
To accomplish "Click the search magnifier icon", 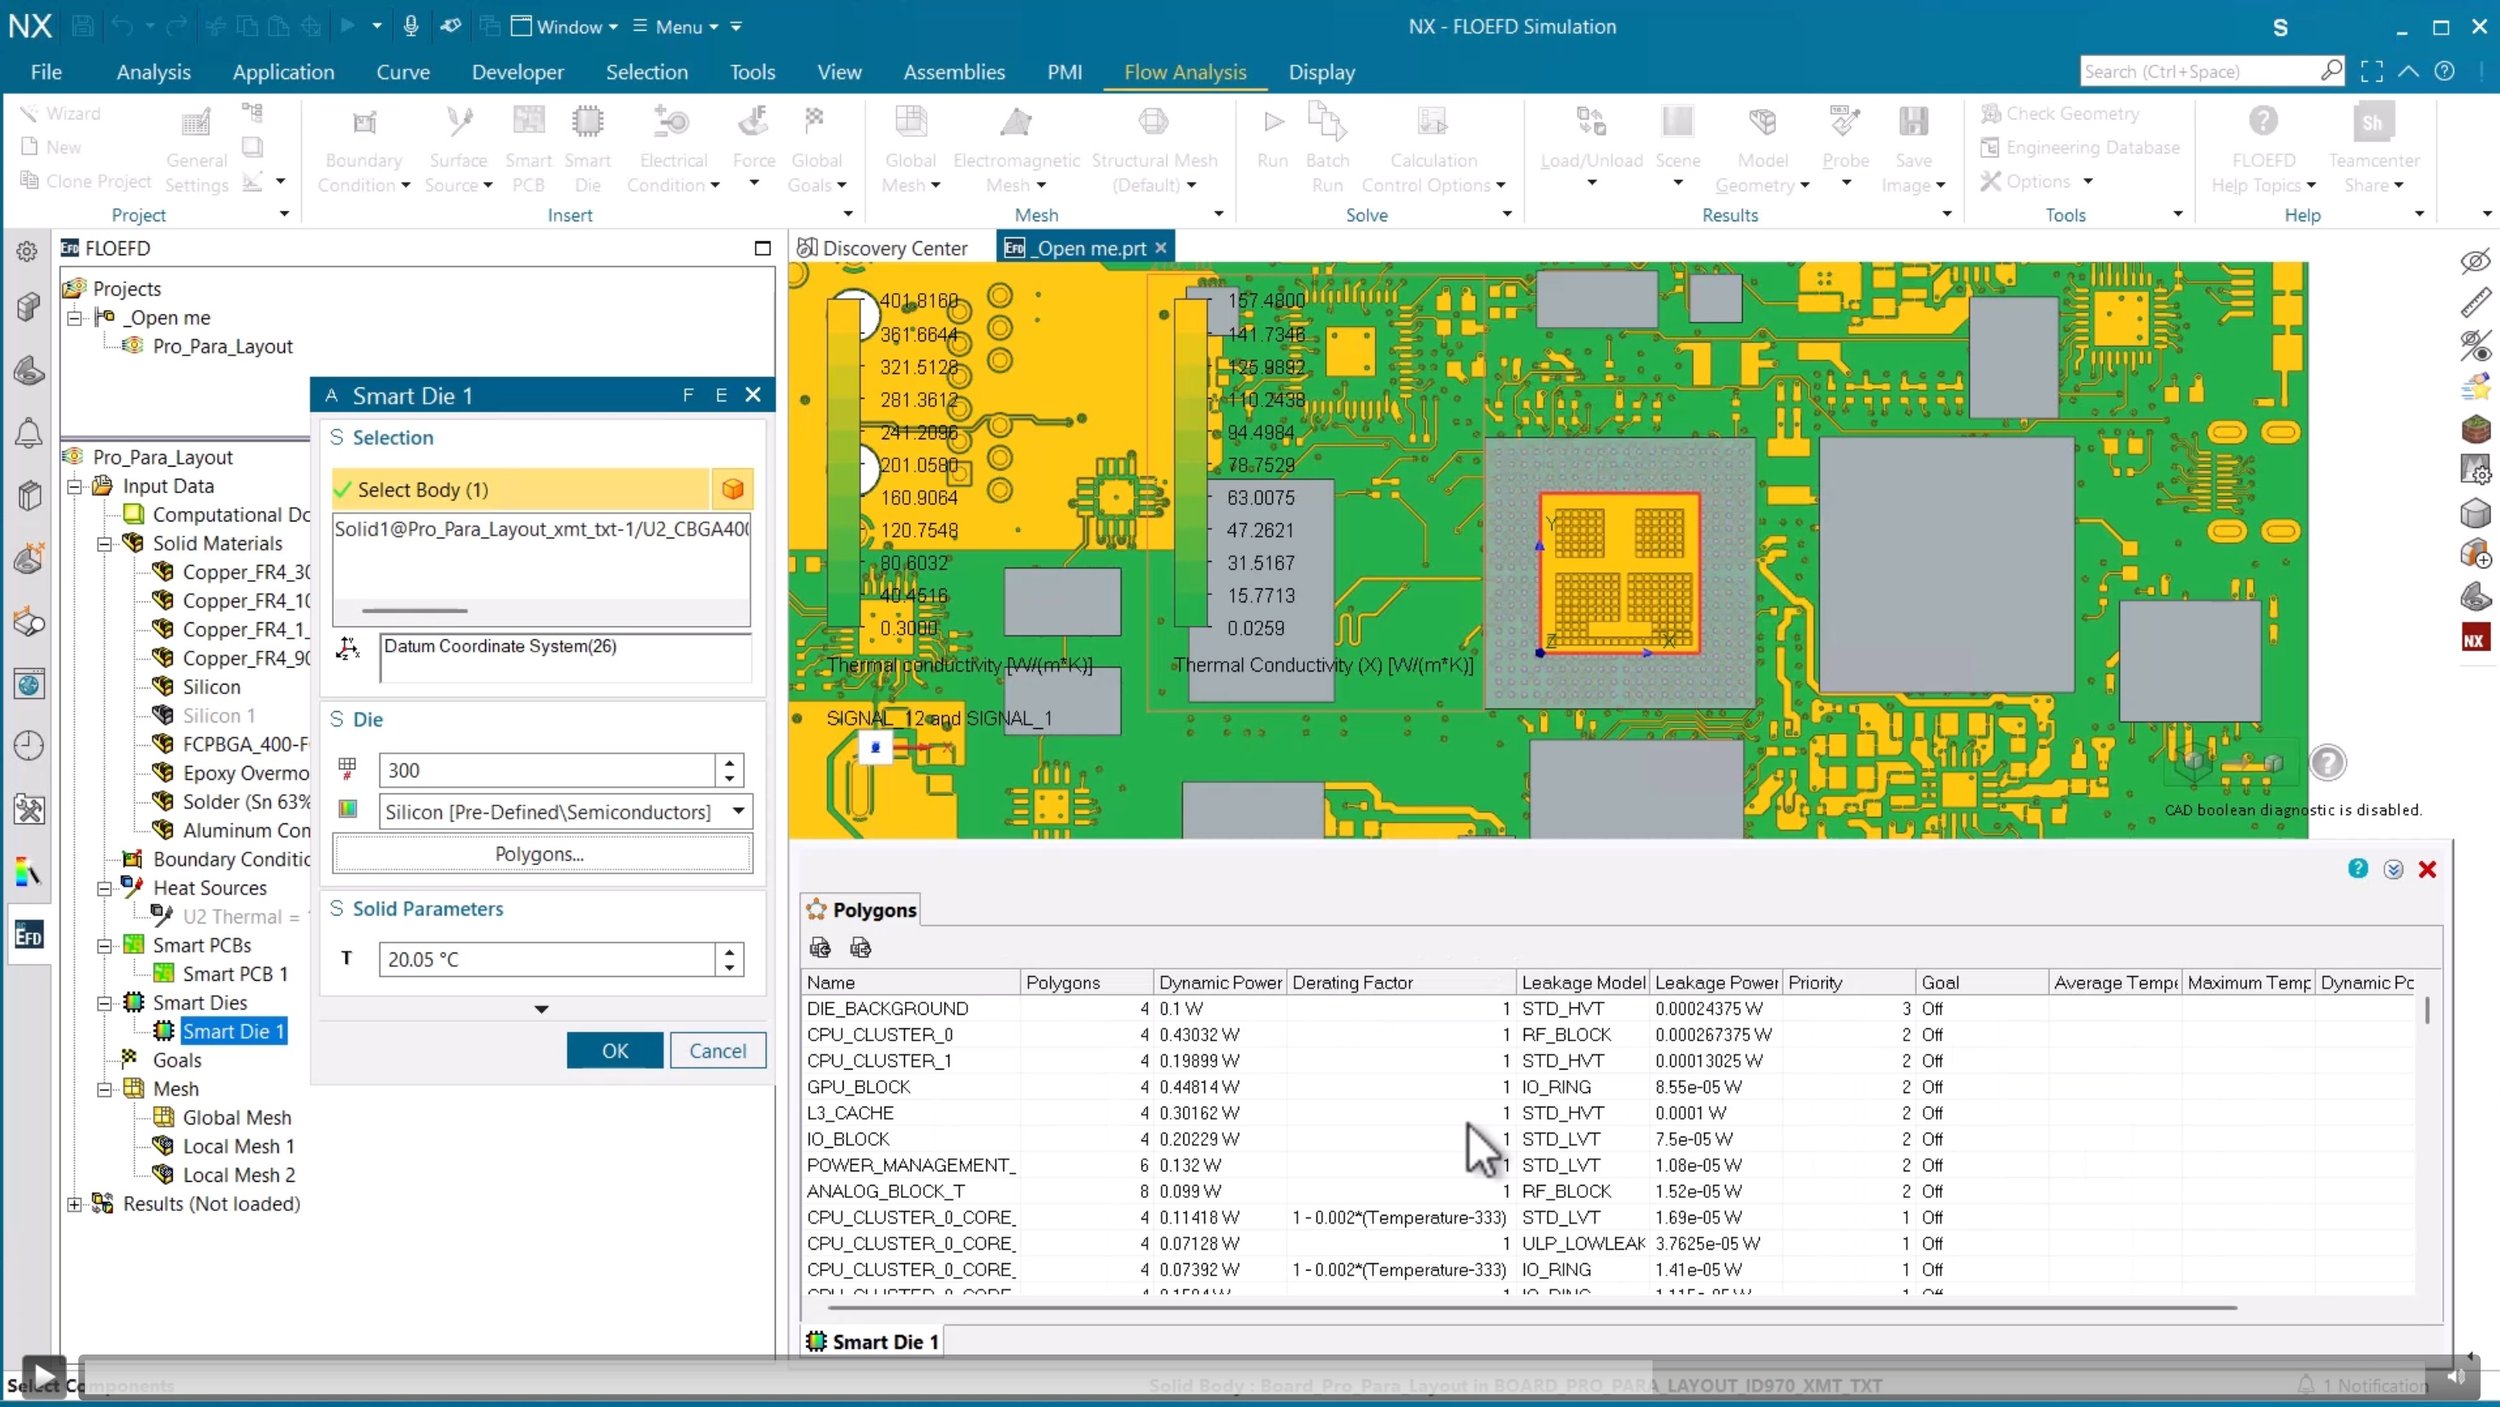I will 2331,70.
